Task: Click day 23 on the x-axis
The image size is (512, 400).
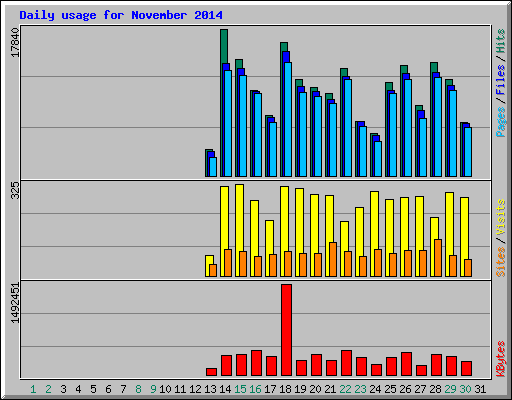Action: (360, 389)
